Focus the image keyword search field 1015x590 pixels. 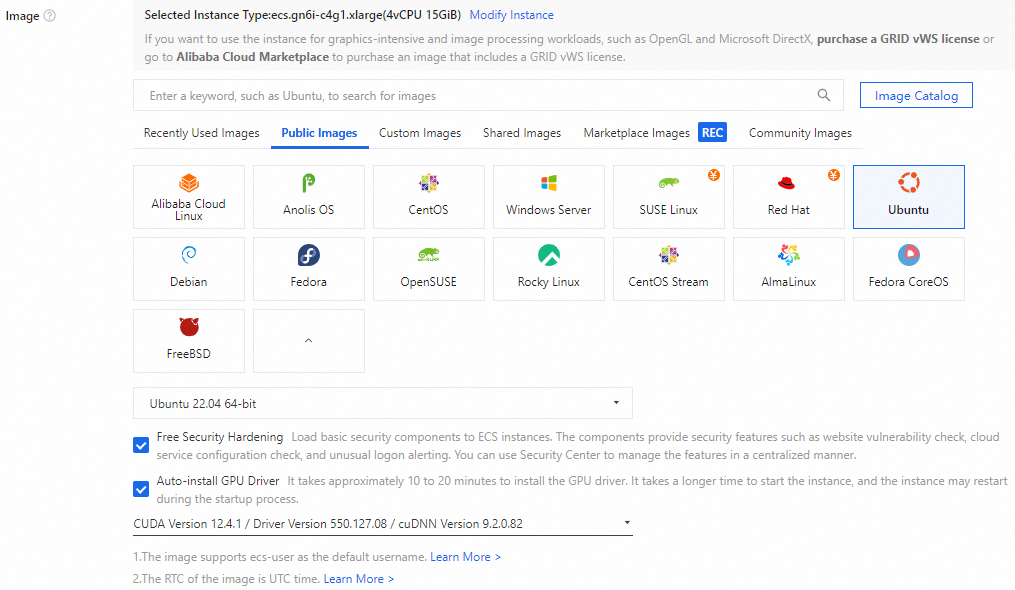(x=470, y=96)
